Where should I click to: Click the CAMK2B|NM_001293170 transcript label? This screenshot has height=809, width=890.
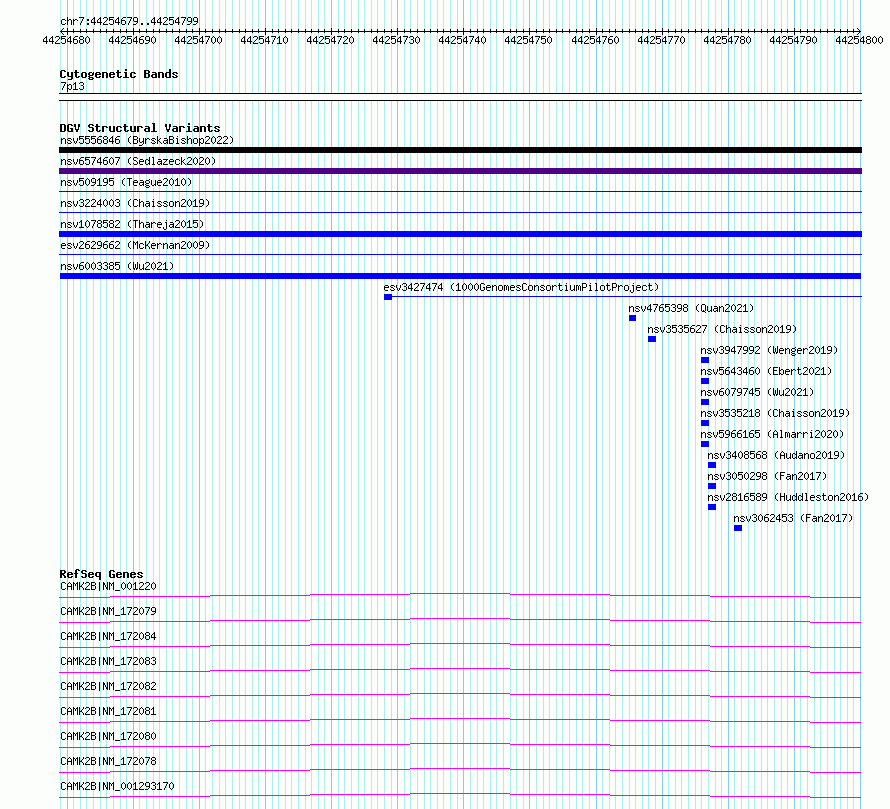click(x=117, y=786)
